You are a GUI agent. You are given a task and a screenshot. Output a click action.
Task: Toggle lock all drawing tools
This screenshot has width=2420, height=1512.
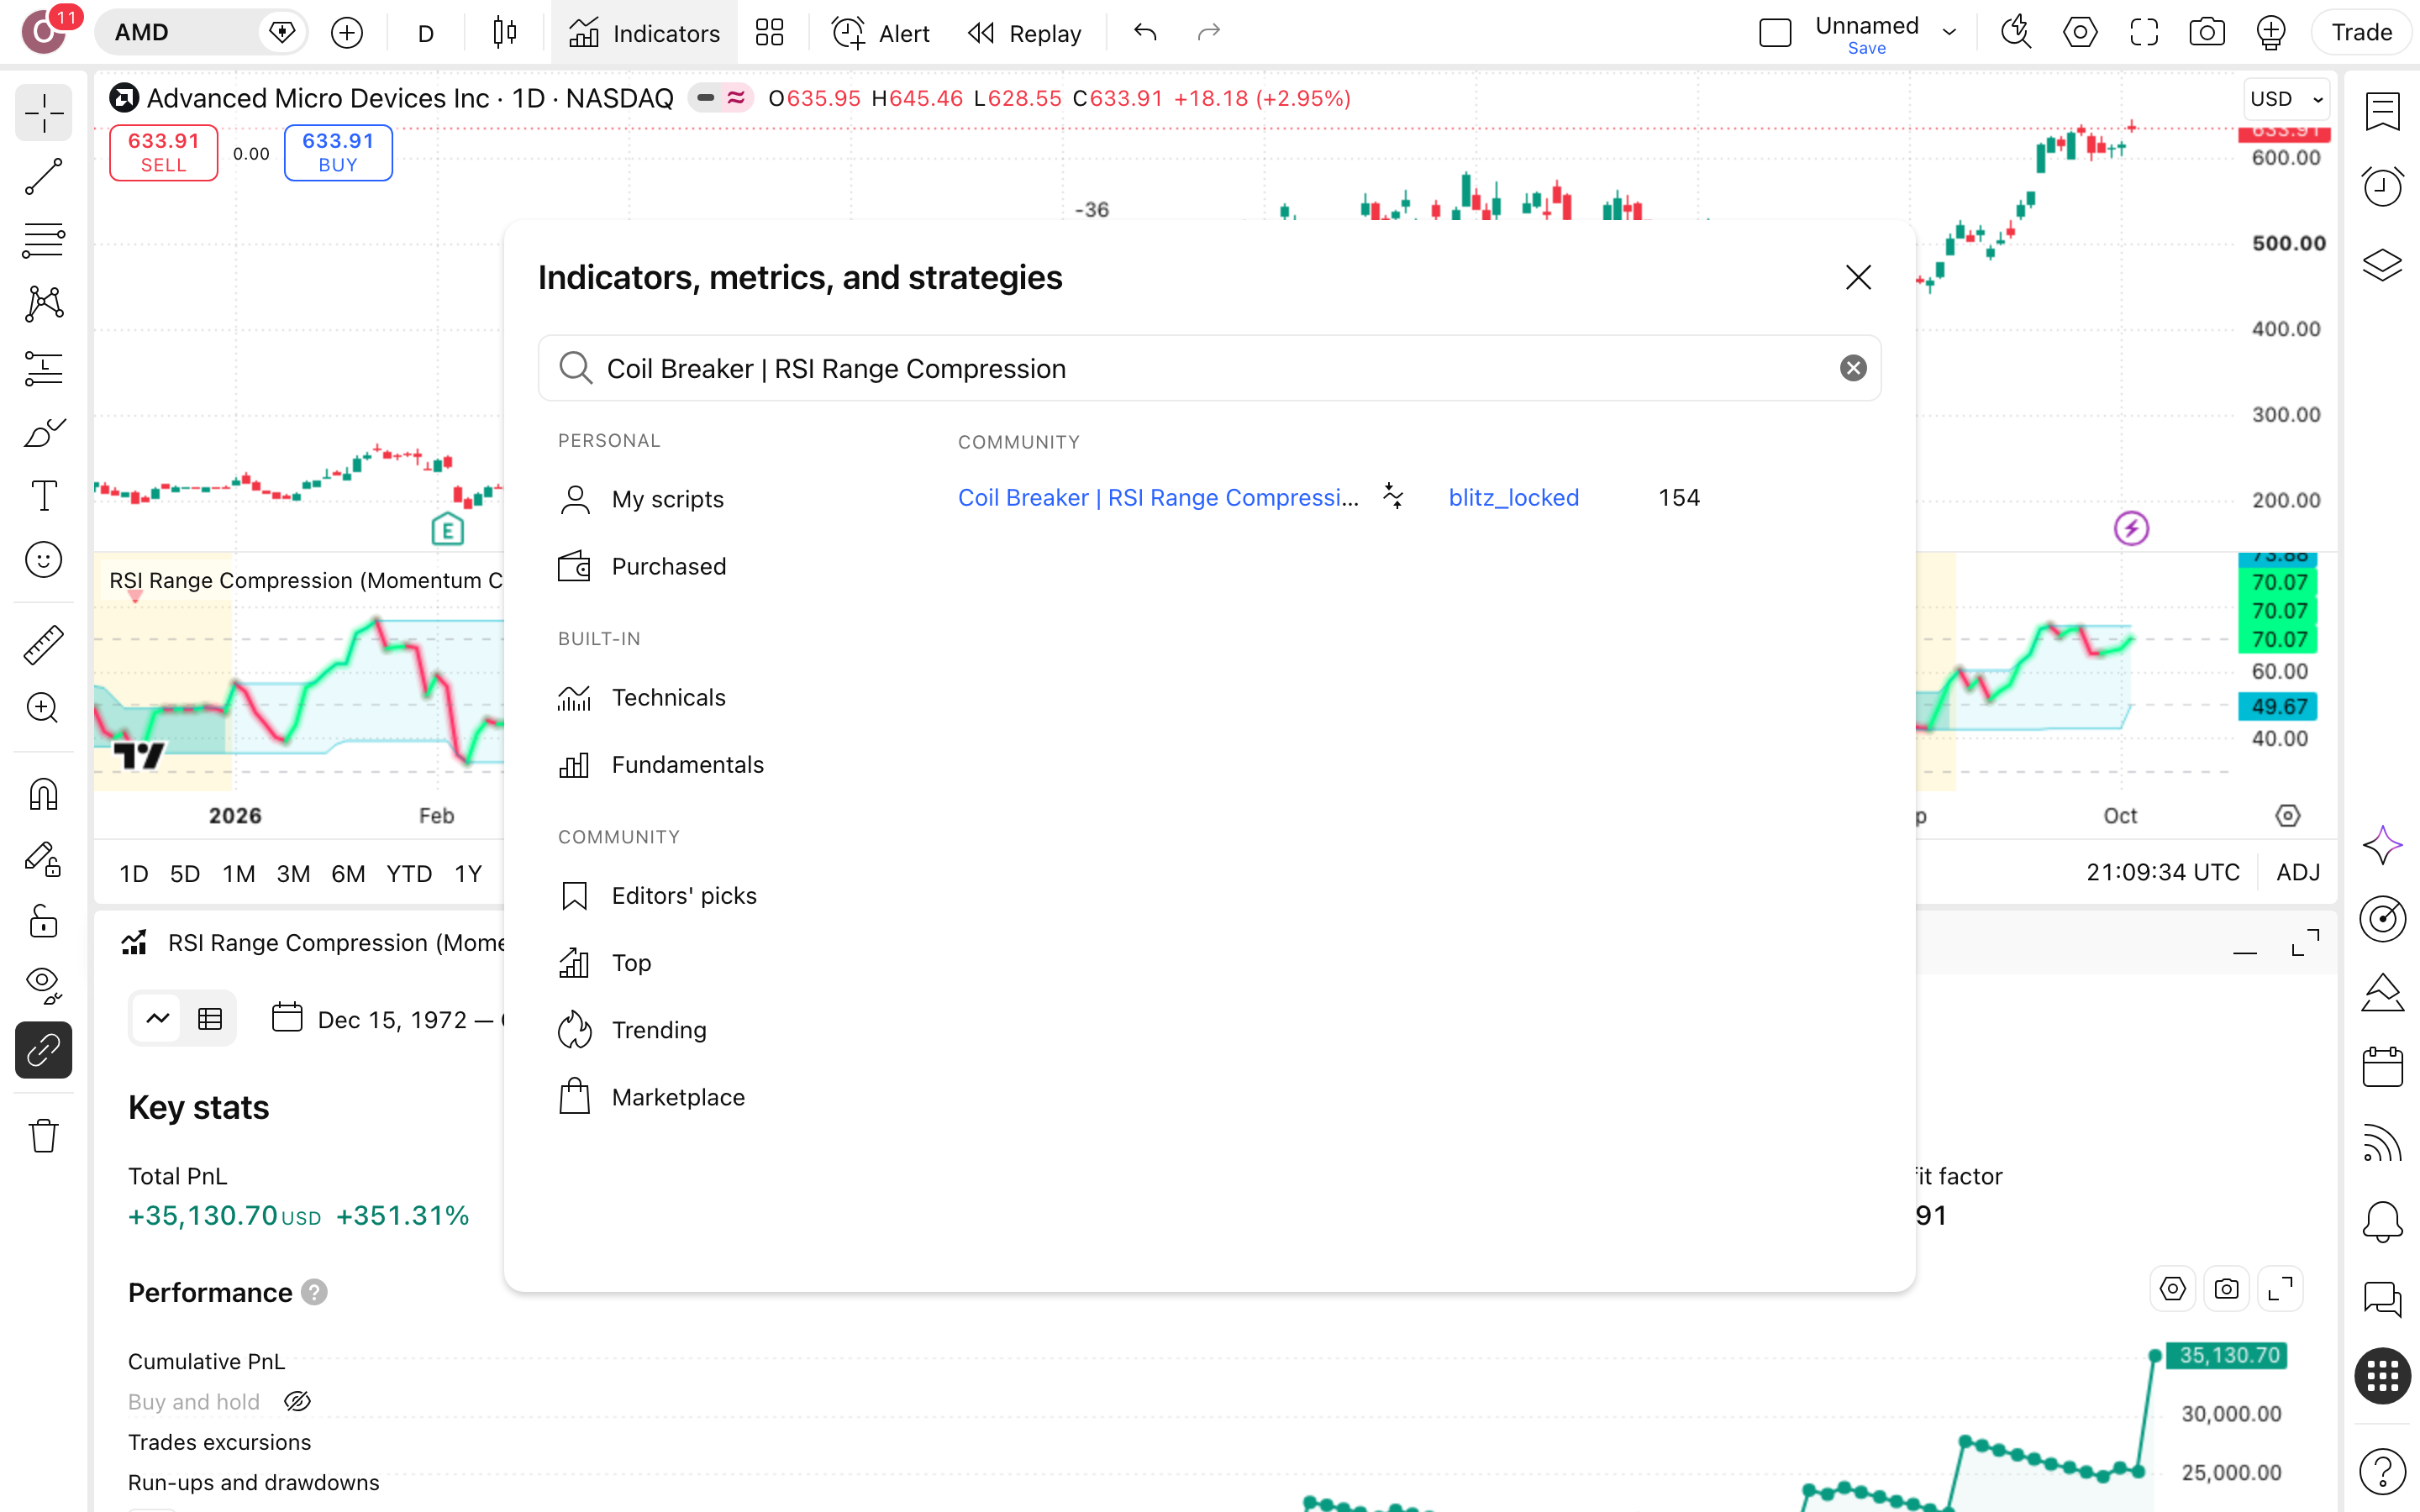pos(43,921)
